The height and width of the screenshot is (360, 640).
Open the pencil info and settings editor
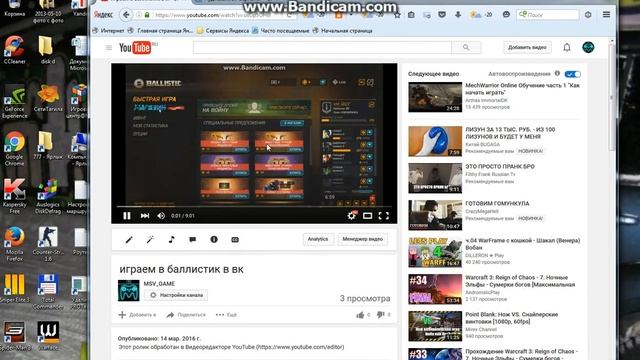(129, 240)
